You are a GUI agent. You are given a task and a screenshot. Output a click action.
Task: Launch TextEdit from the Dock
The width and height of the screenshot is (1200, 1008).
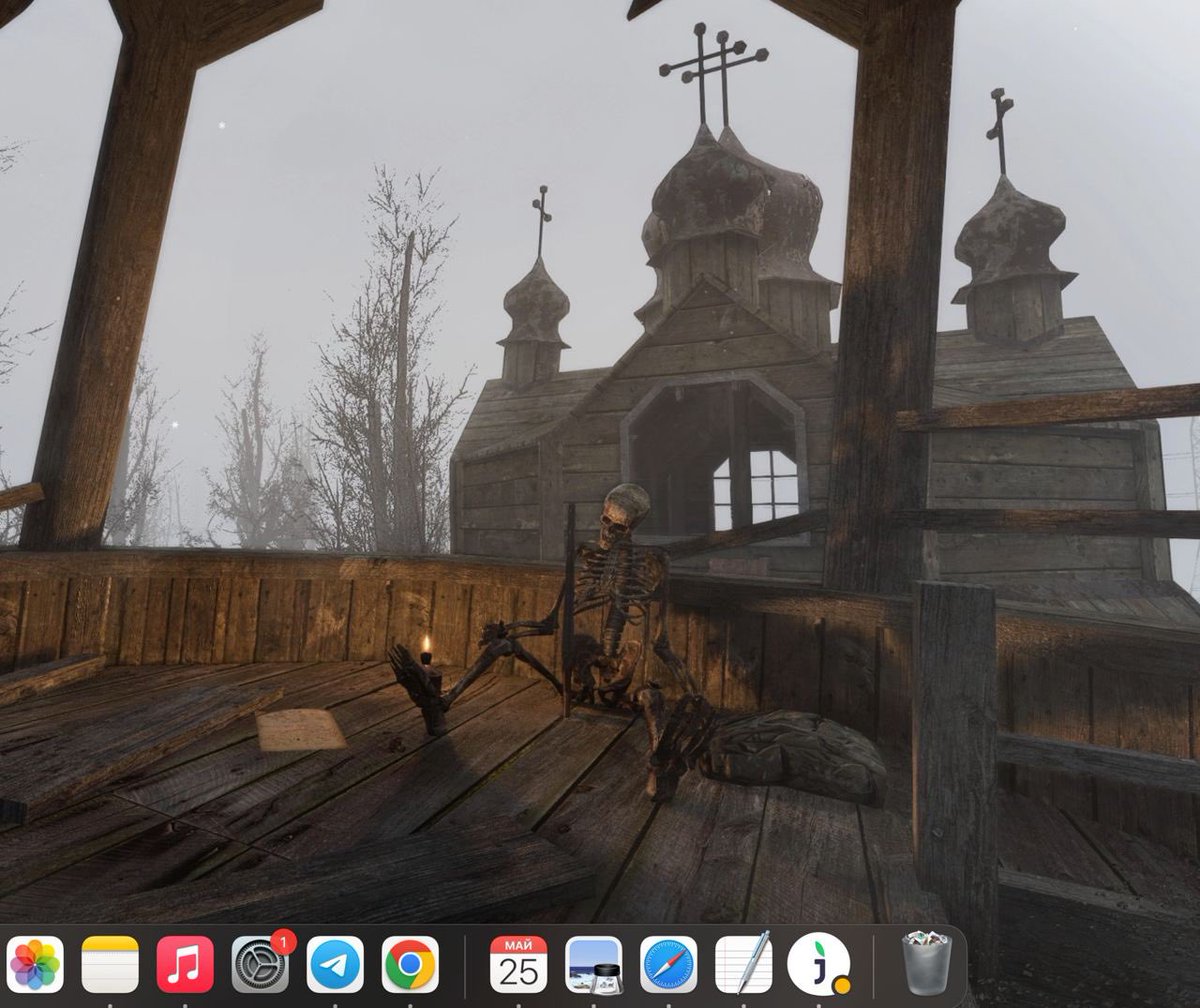pos(743,964)
